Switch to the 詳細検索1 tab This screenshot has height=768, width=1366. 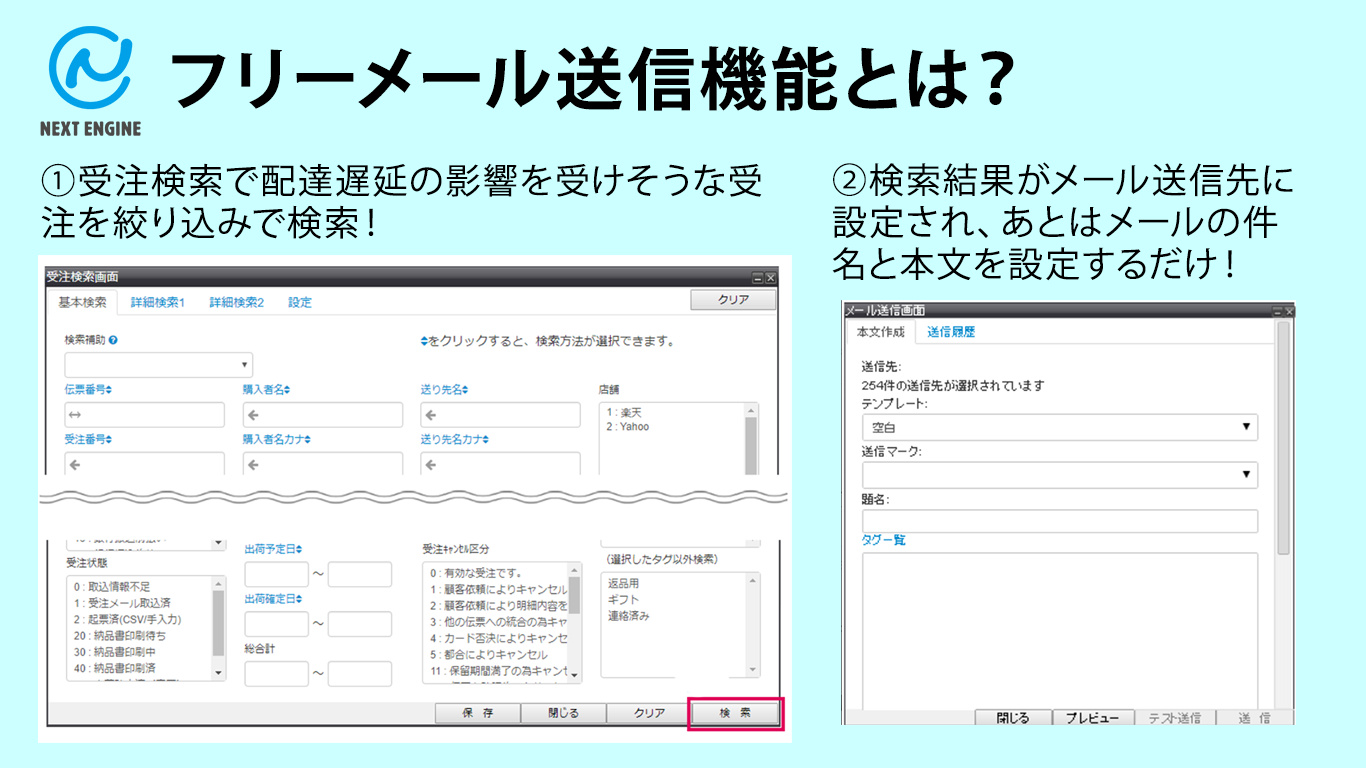[157, 302]
